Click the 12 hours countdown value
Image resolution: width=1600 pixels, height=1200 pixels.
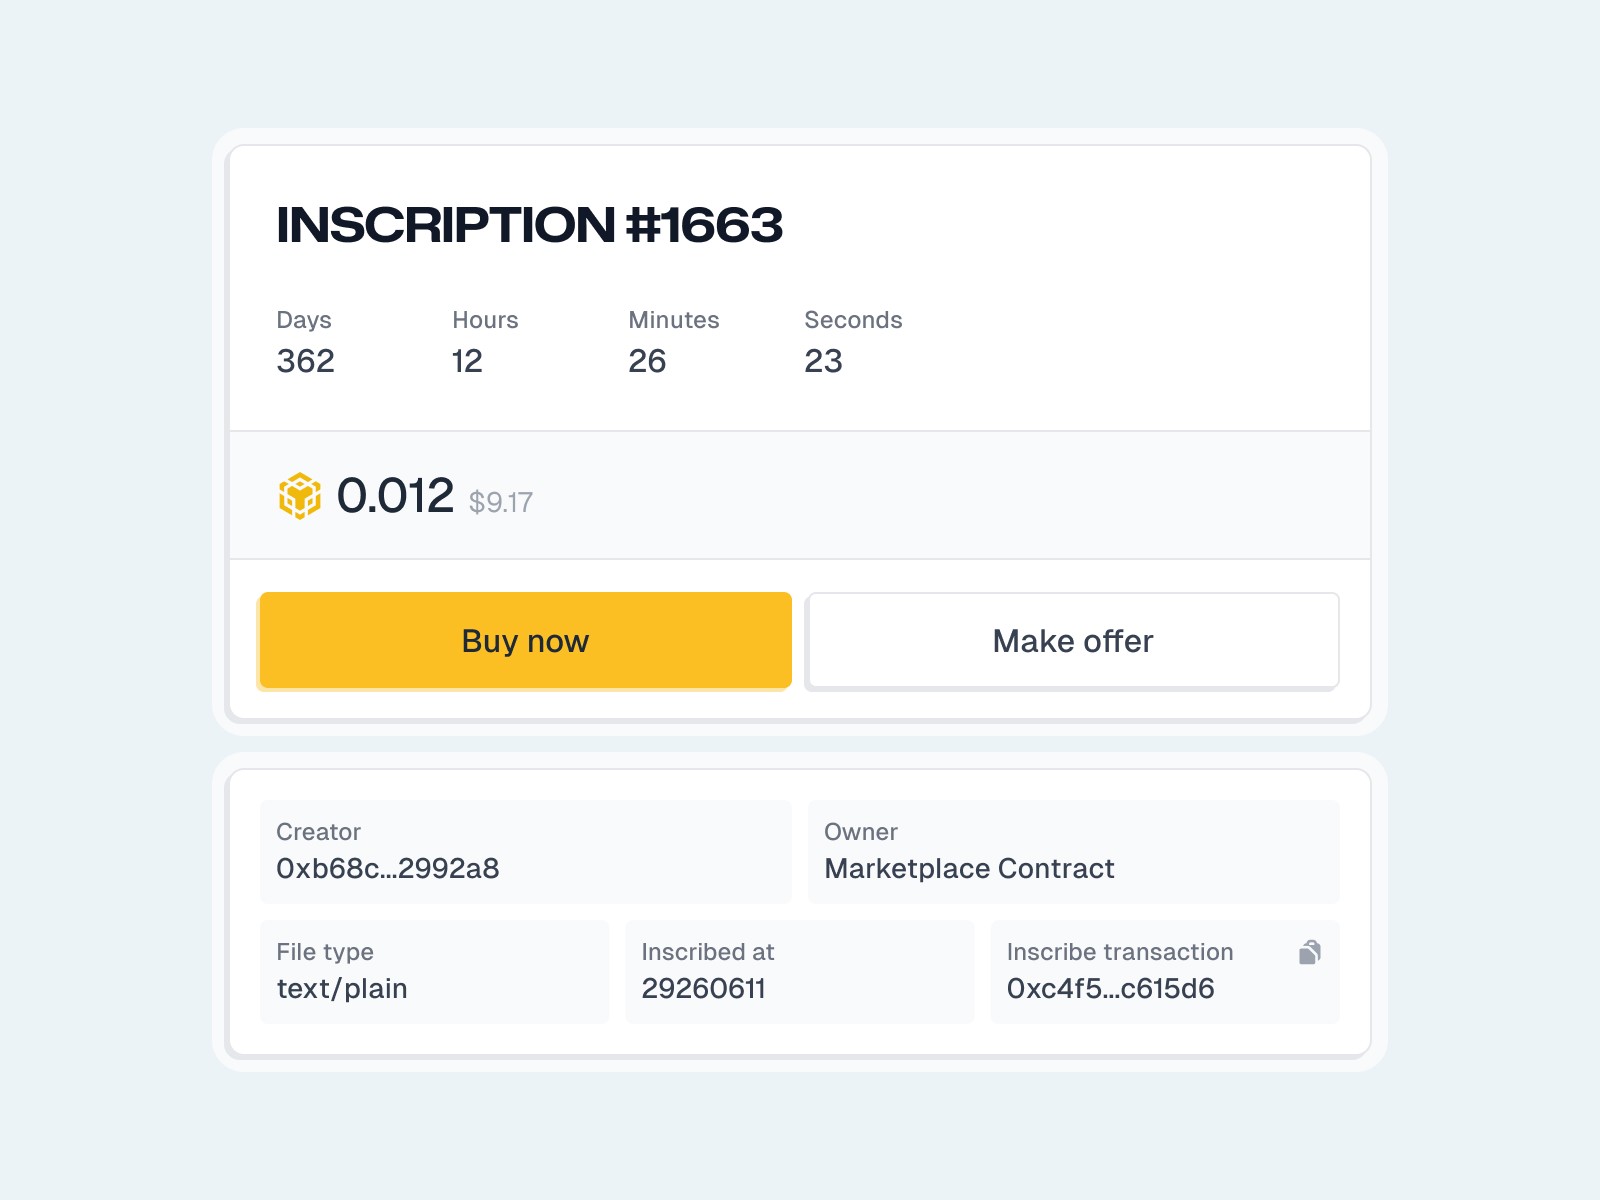tap(467, 361)
